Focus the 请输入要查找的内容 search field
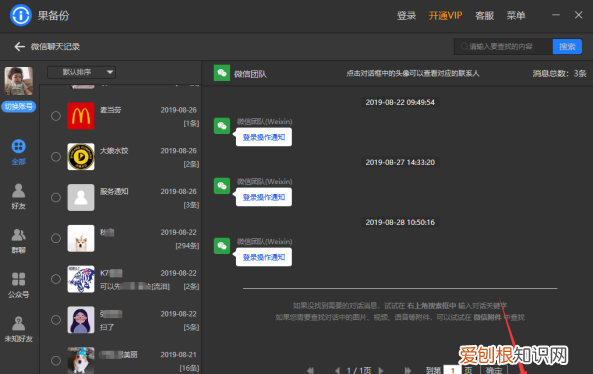Screen dimensions: 593x374 point(503,47)
